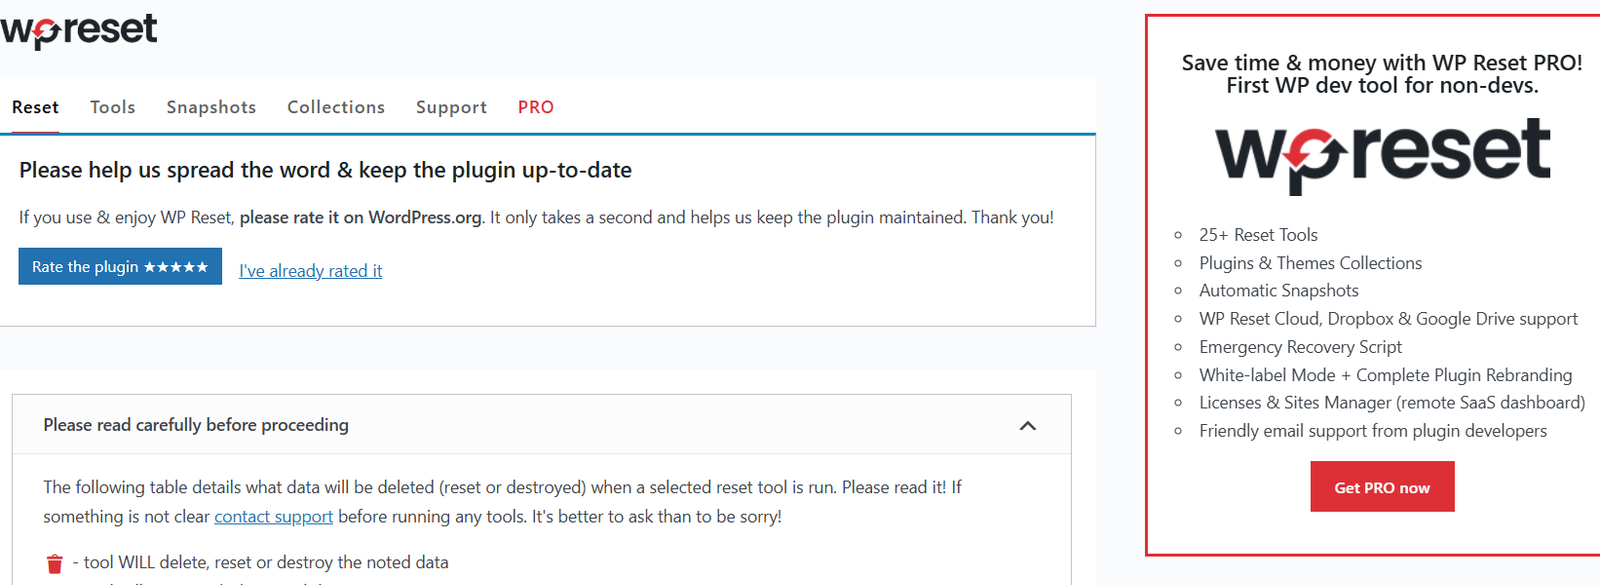This screenshot has width=1600, height=585.
Task: Go to the Collections section
Action: click(x=336, y=107)
